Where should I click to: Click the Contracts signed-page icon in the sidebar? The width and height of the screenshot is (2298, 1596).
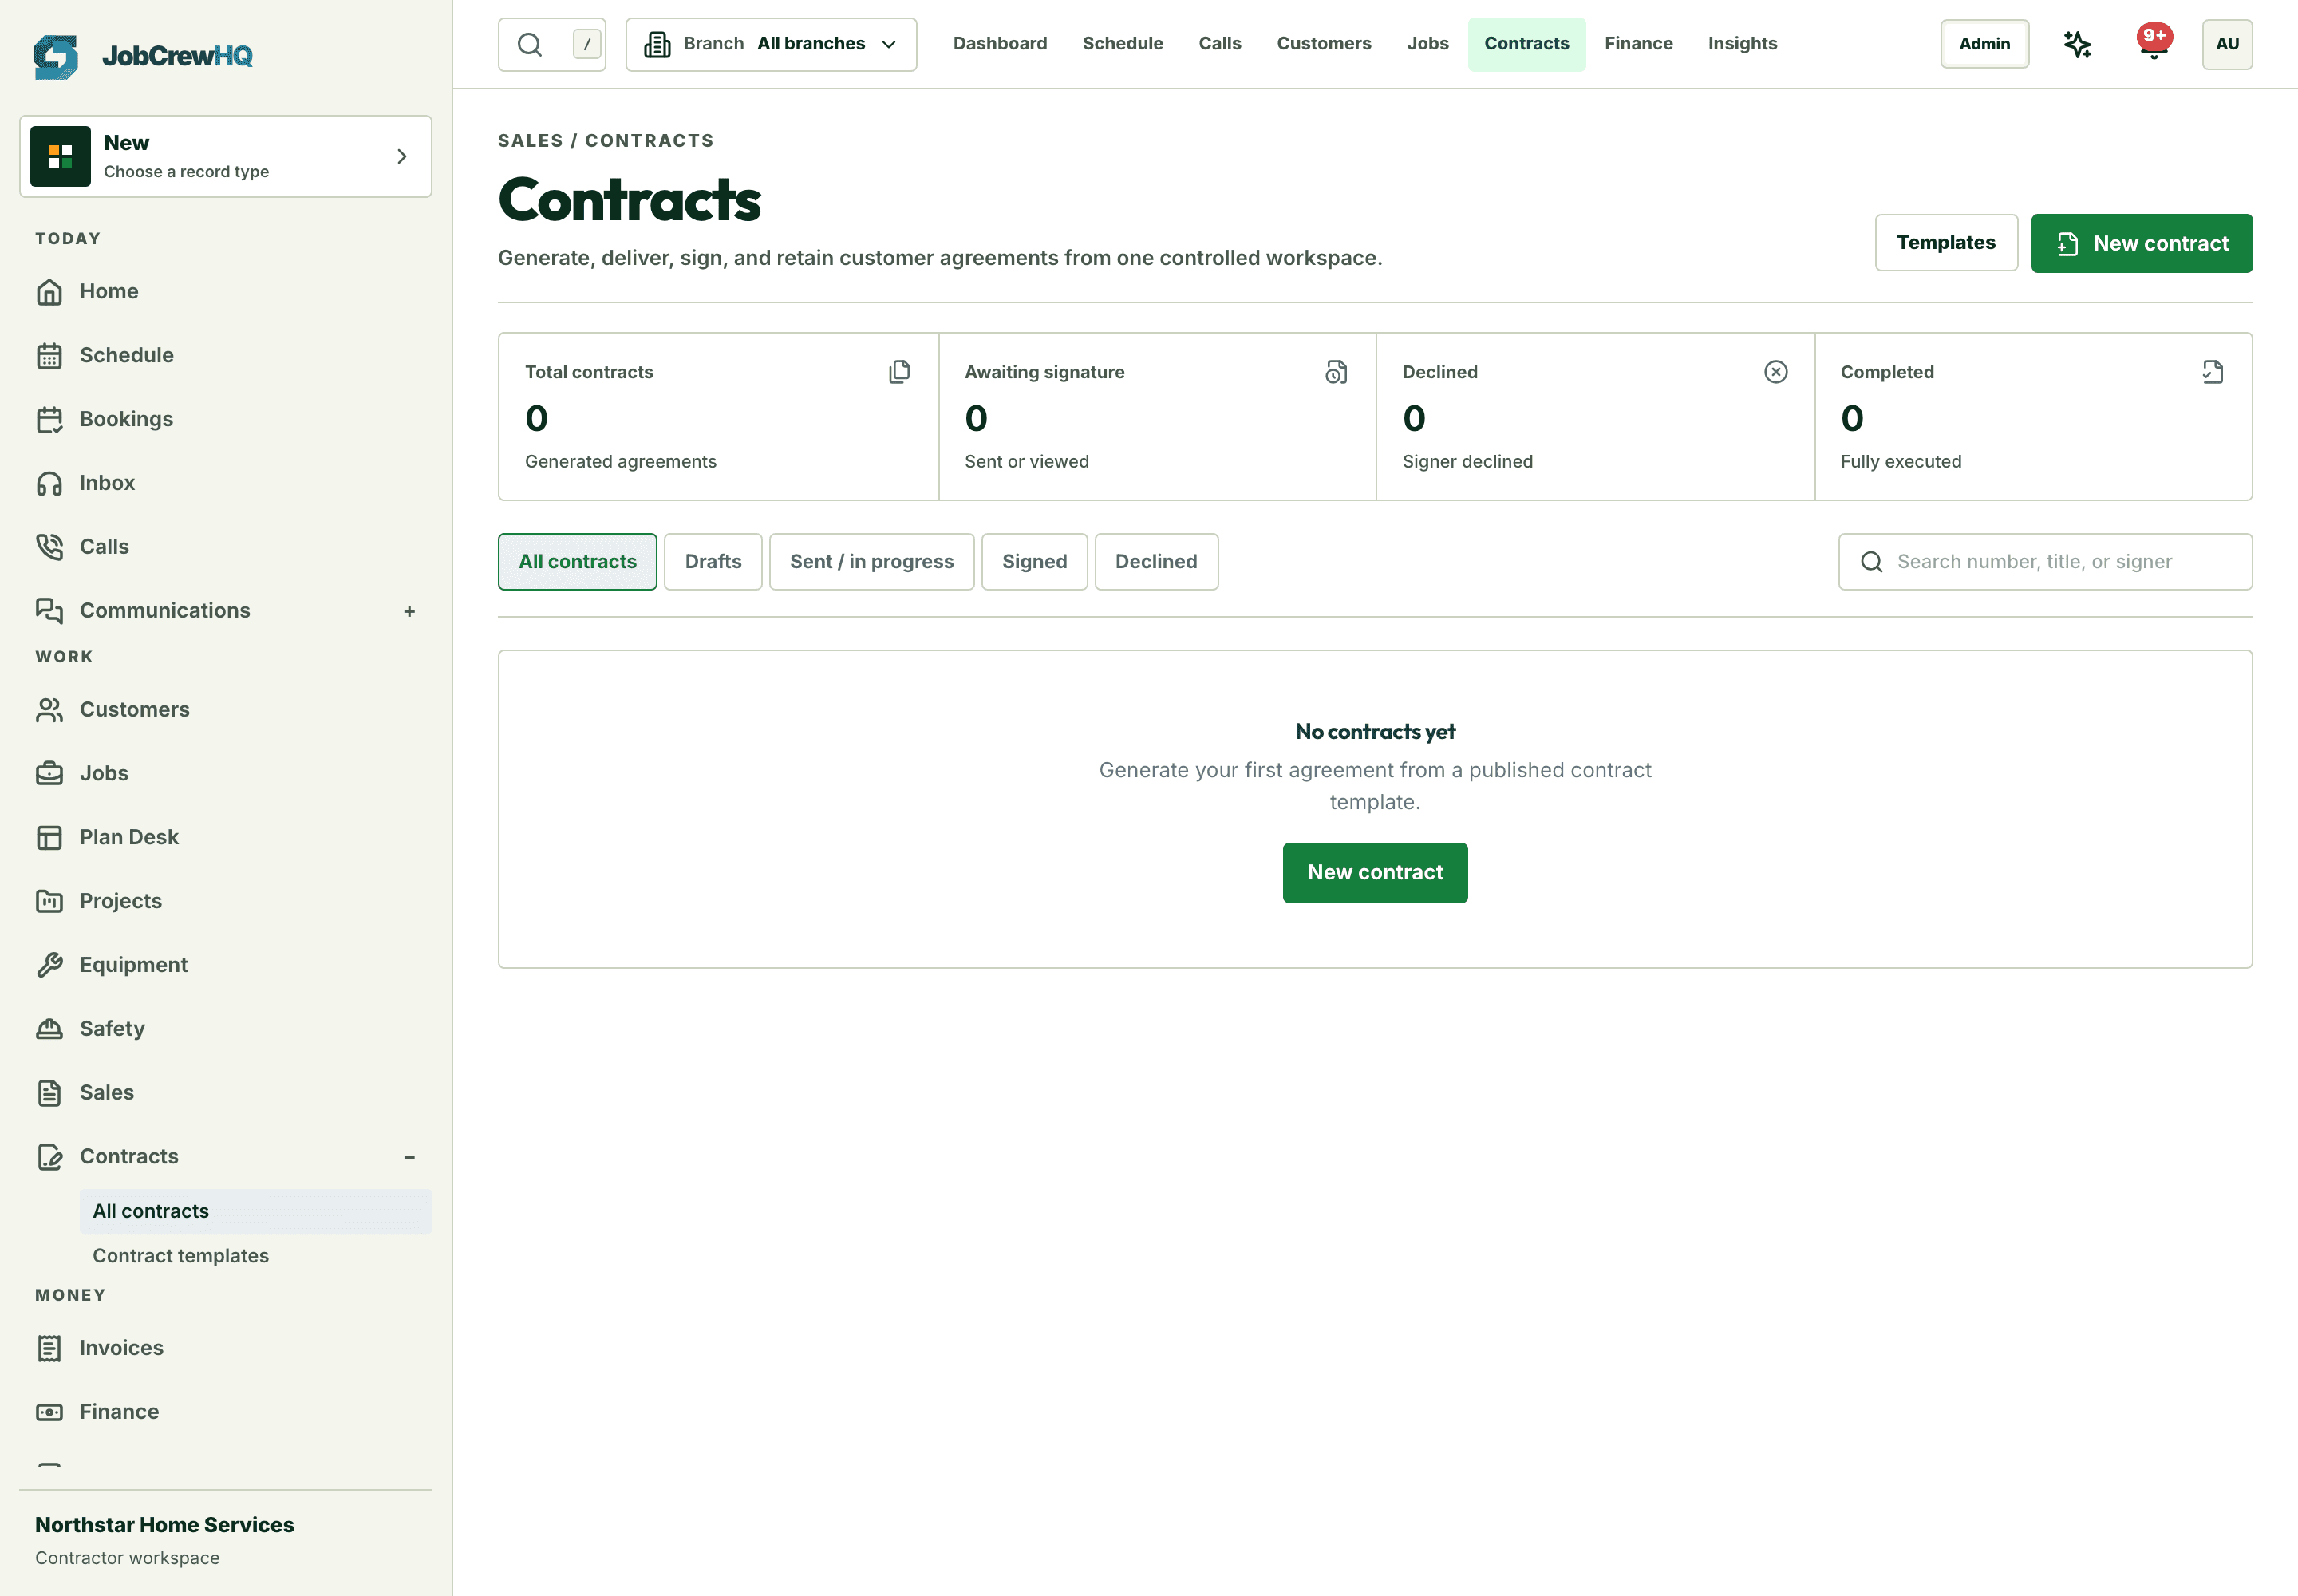[49, 1157]
